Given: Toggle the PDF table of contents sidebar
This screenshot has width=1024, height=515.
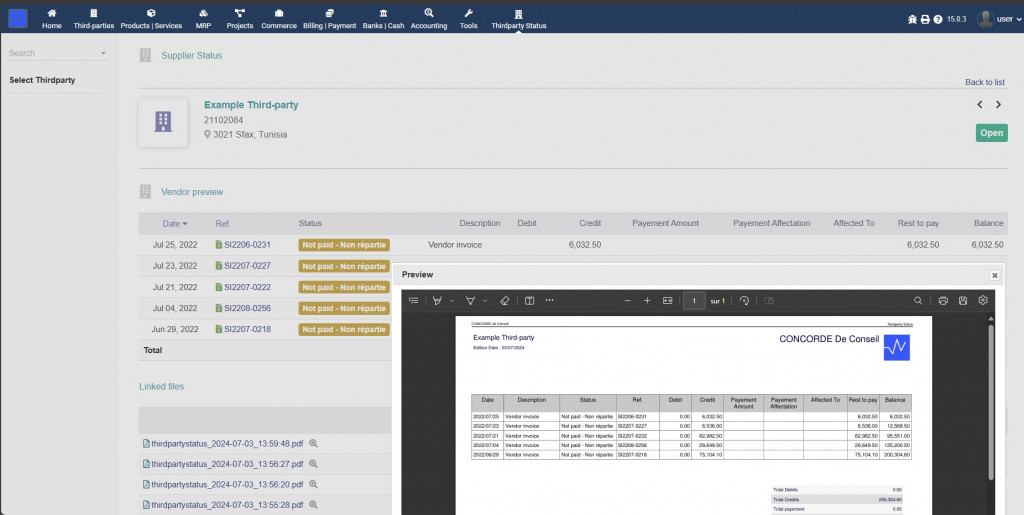Looking at the screenshot, I should (413, 300).
